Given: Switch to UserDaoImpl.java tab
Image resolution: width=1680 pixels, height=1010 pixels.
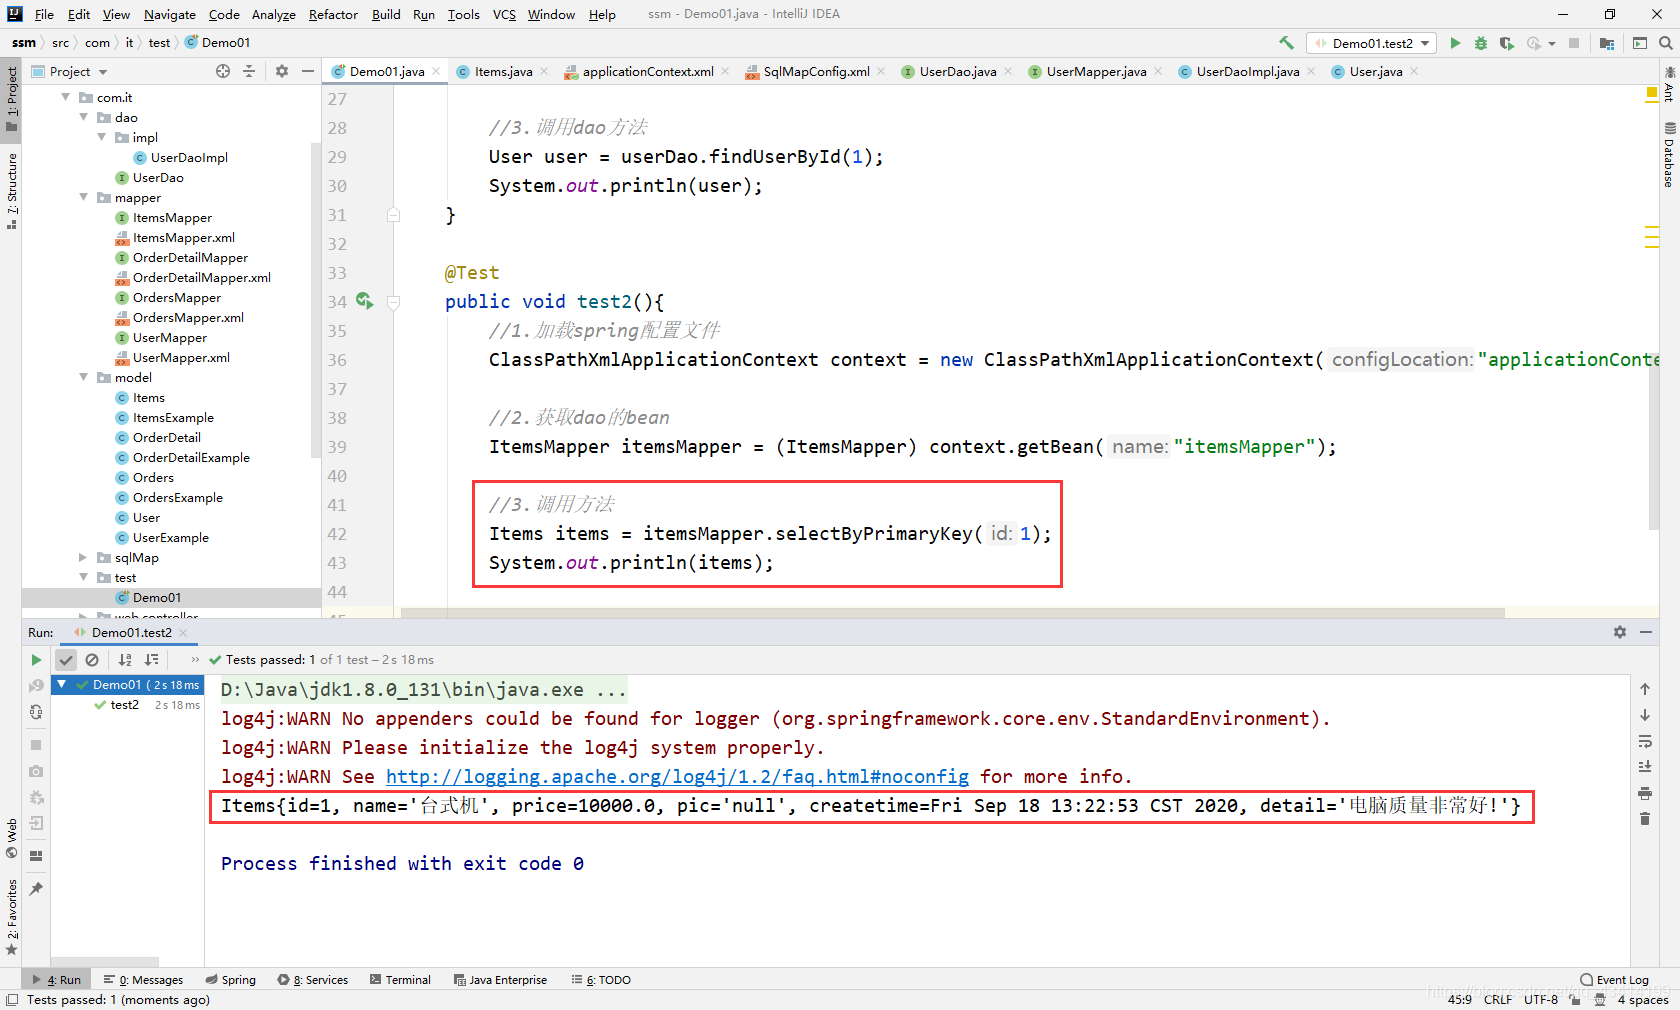Looking at the screenshot, I should (1247, 71).
